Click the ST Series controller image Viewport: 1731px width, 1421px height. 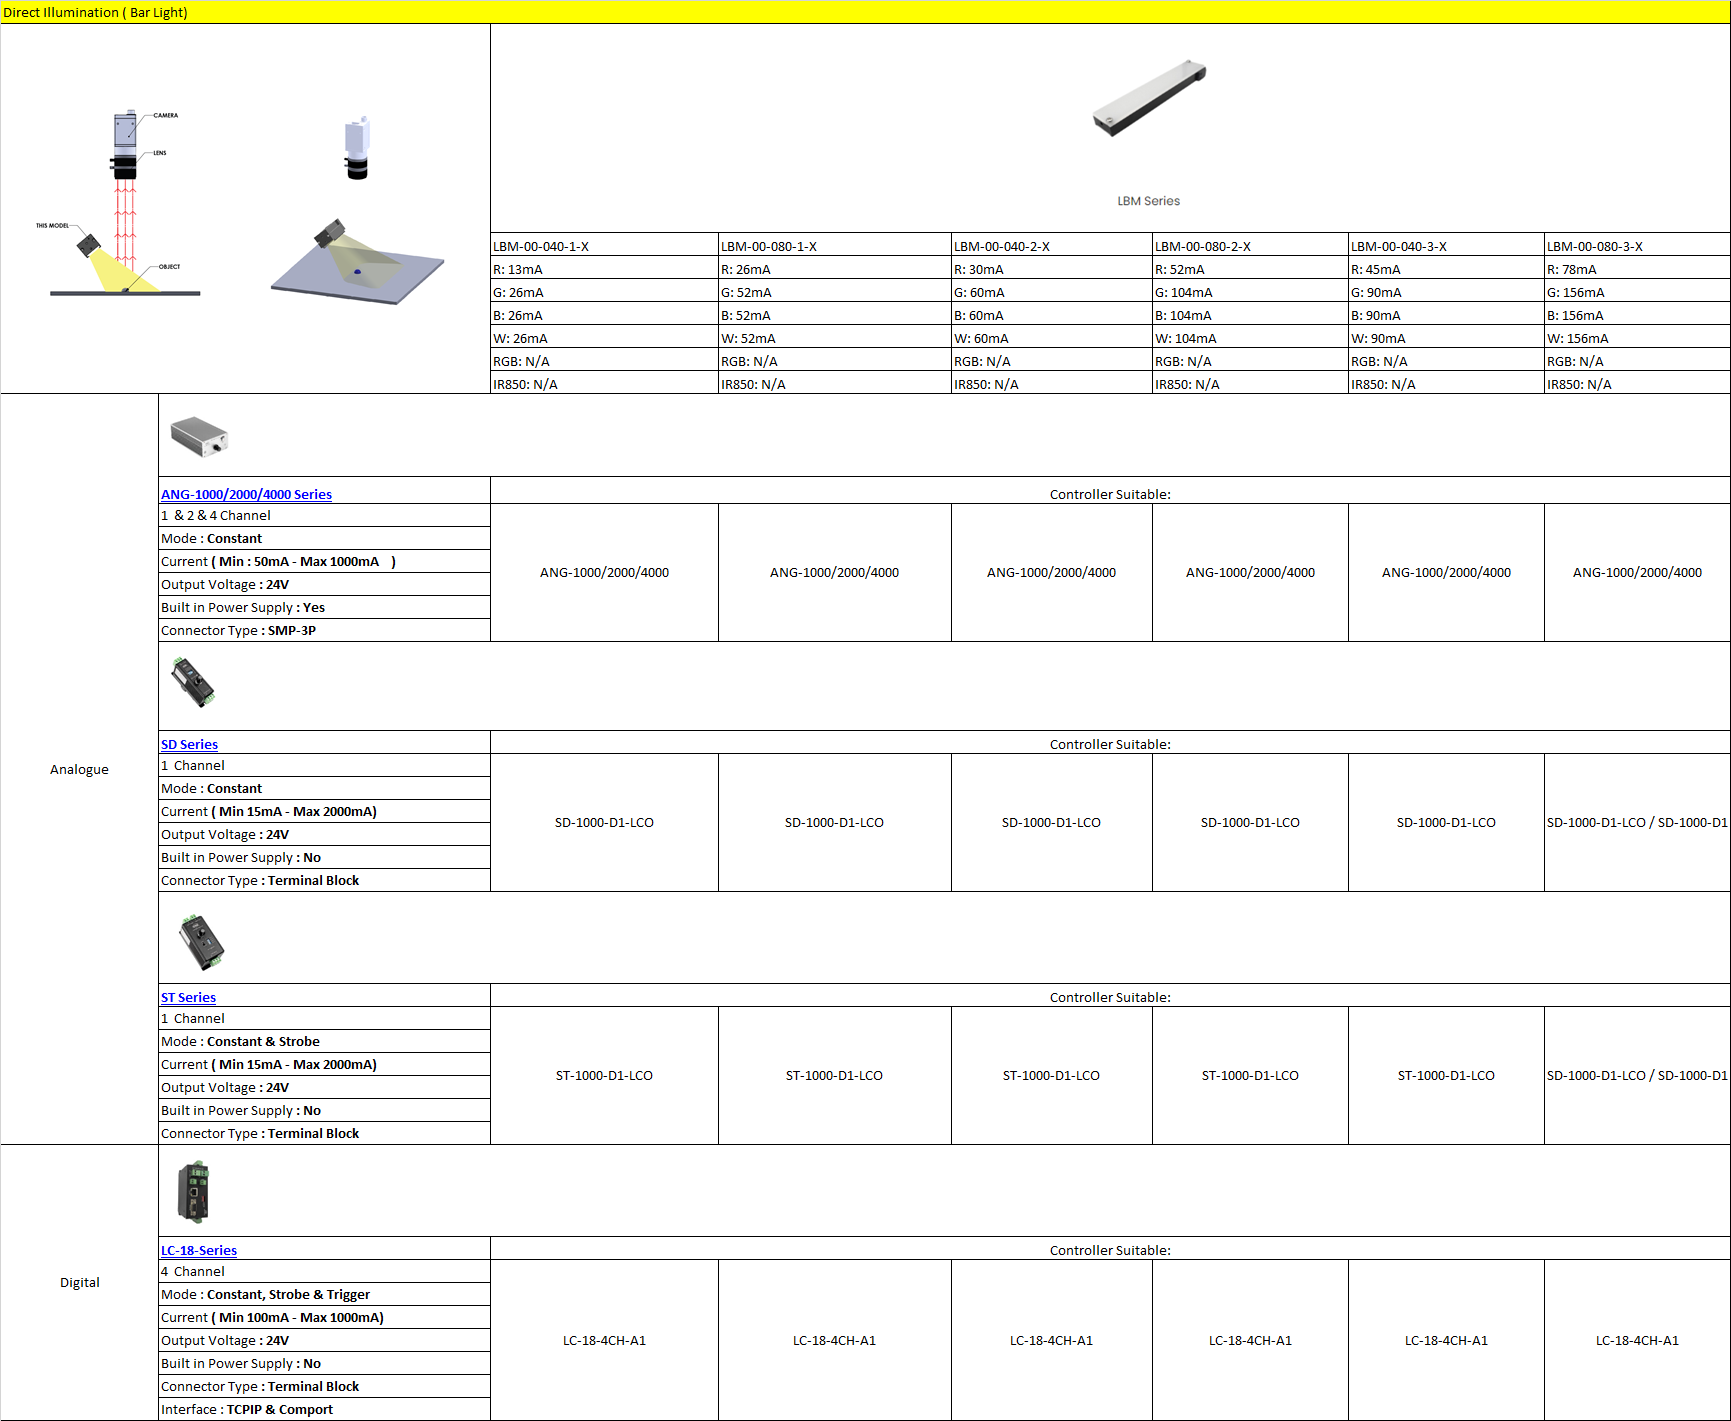click(201, 941)
